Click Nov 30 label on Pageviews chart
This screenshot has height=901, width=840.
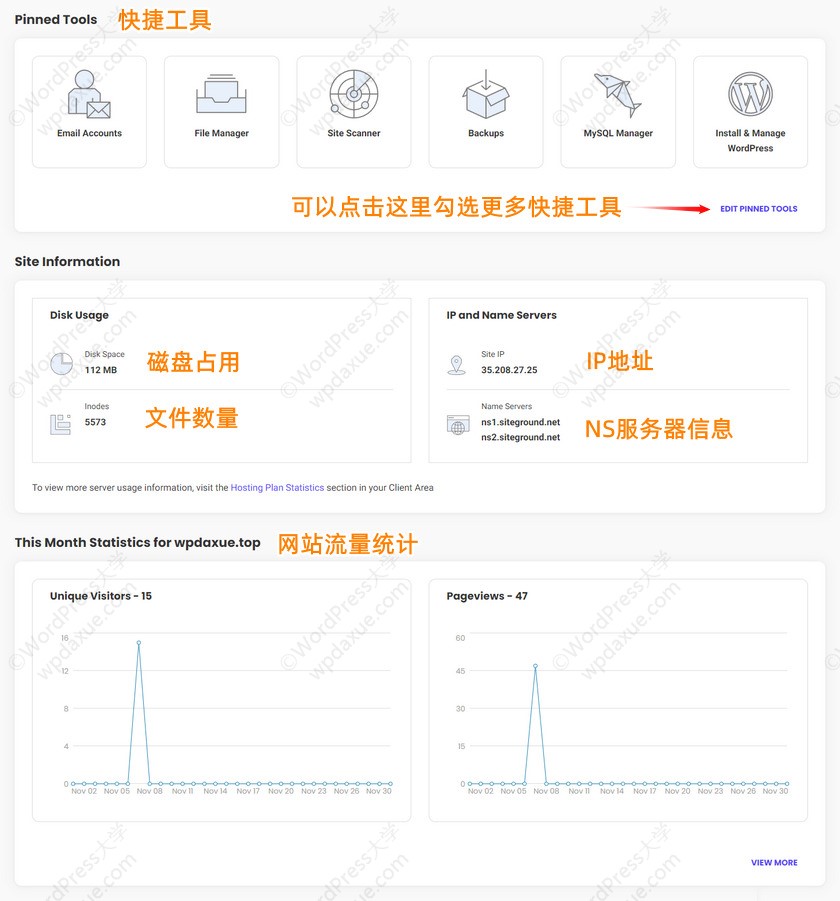click(775, 791)
